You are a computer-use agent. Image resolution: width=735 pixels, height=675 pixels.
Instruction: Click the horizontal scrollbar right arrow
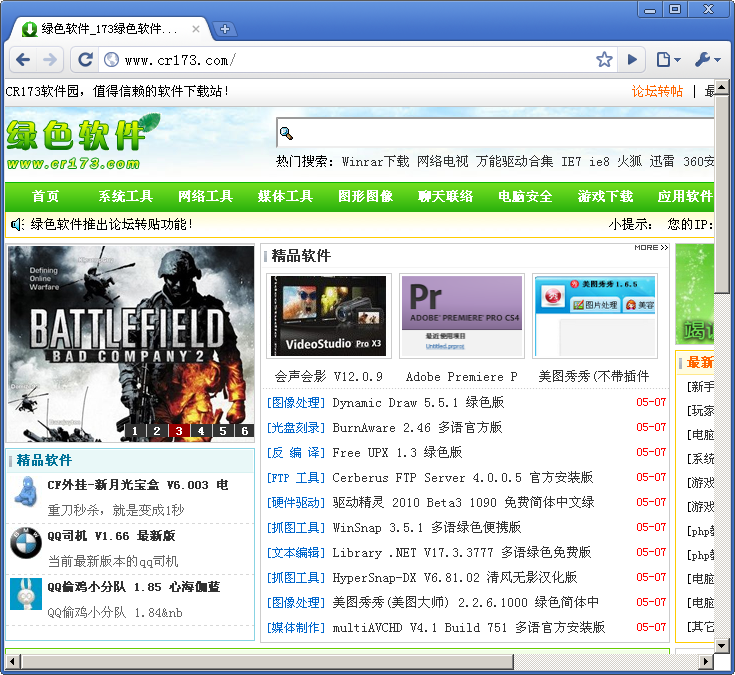click(x=706, y=661)
